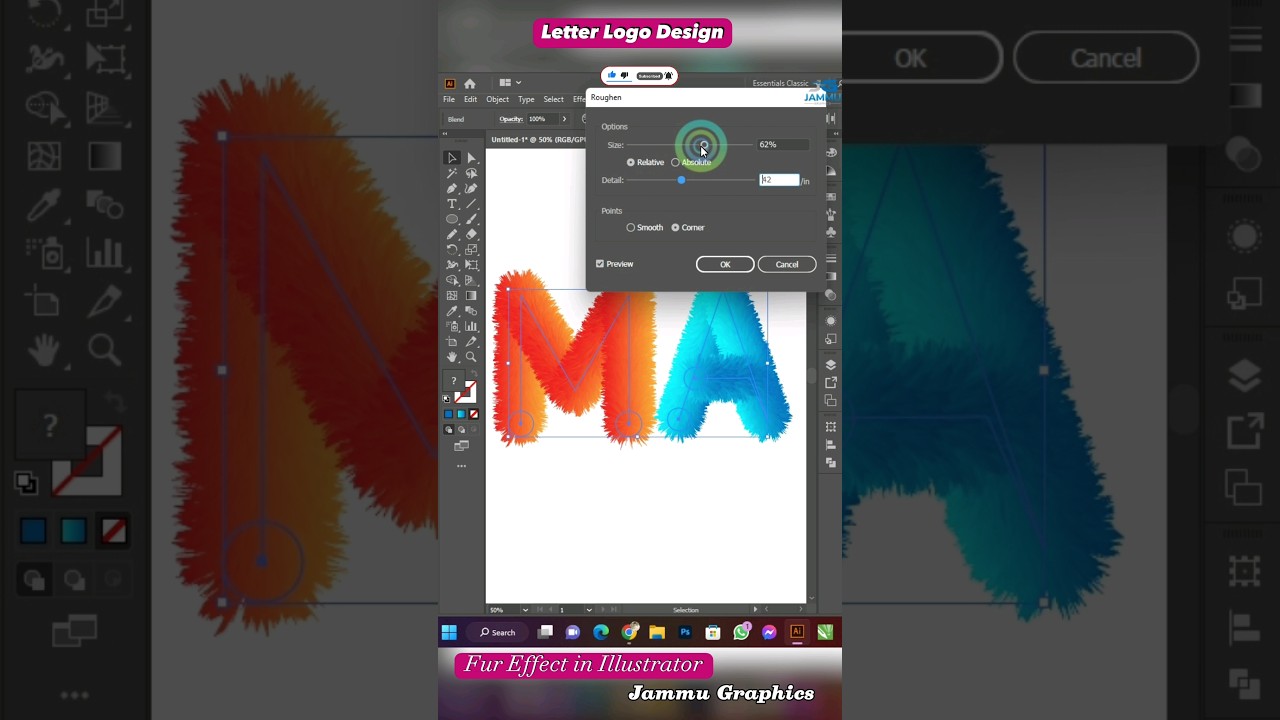The image size is (1280, 720).
Task: Open the Object menu
Action: [497, 99]
